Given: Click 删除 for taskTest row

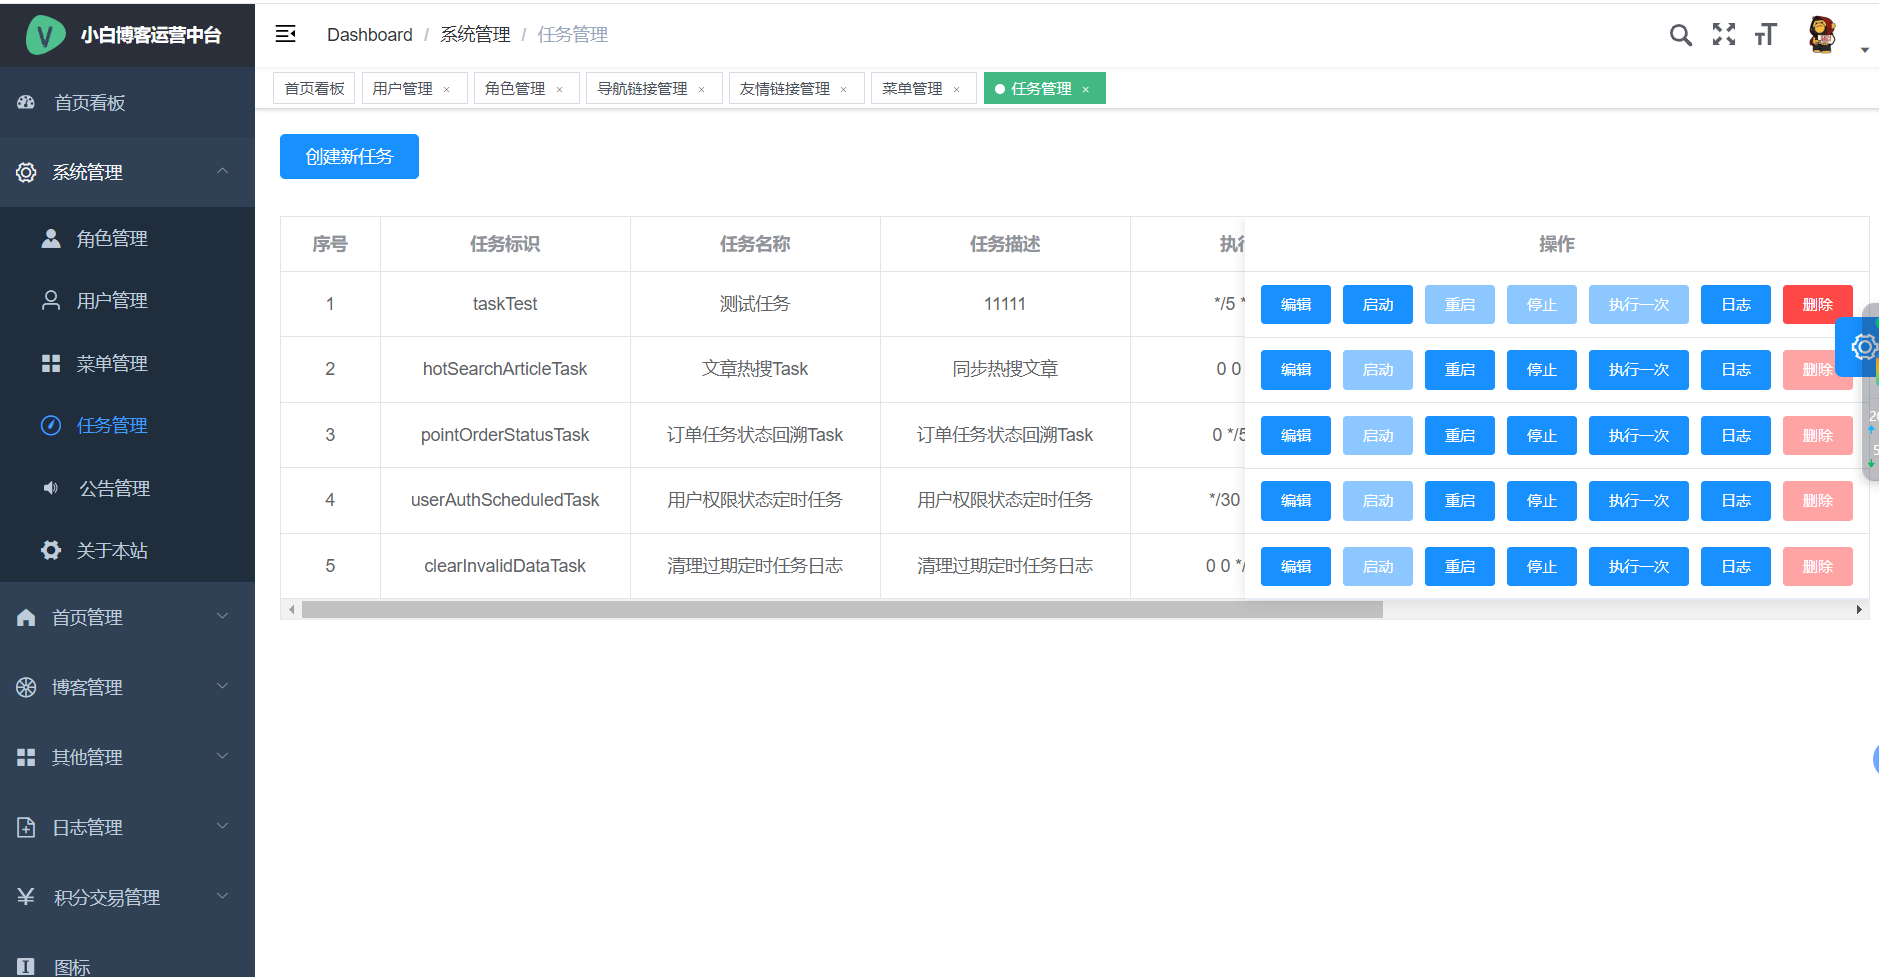Looking at the screenshot, I should click(1818, 304).
